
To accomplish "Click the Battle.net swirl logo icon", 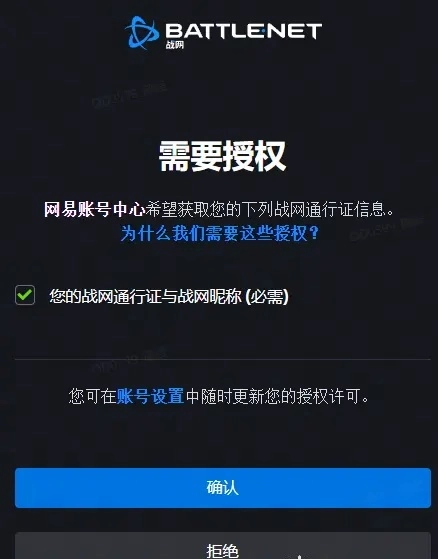I will (142, 32).
